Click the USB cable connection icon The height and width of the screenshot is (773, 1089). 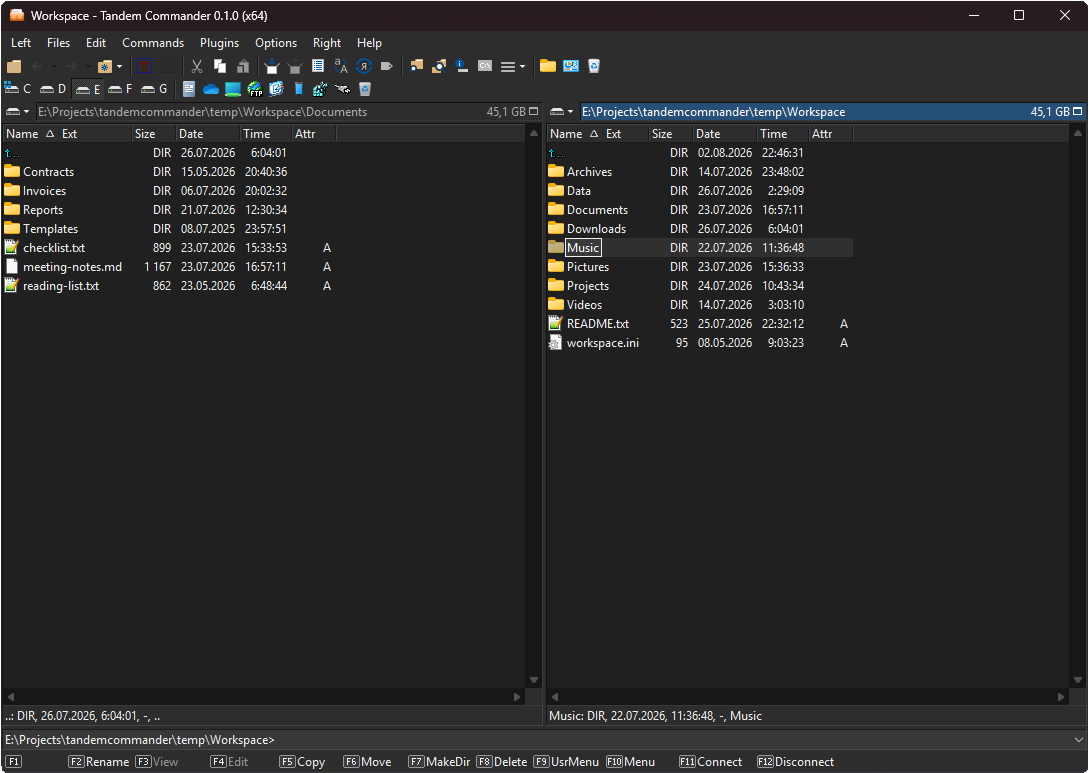tap(342, 89)
